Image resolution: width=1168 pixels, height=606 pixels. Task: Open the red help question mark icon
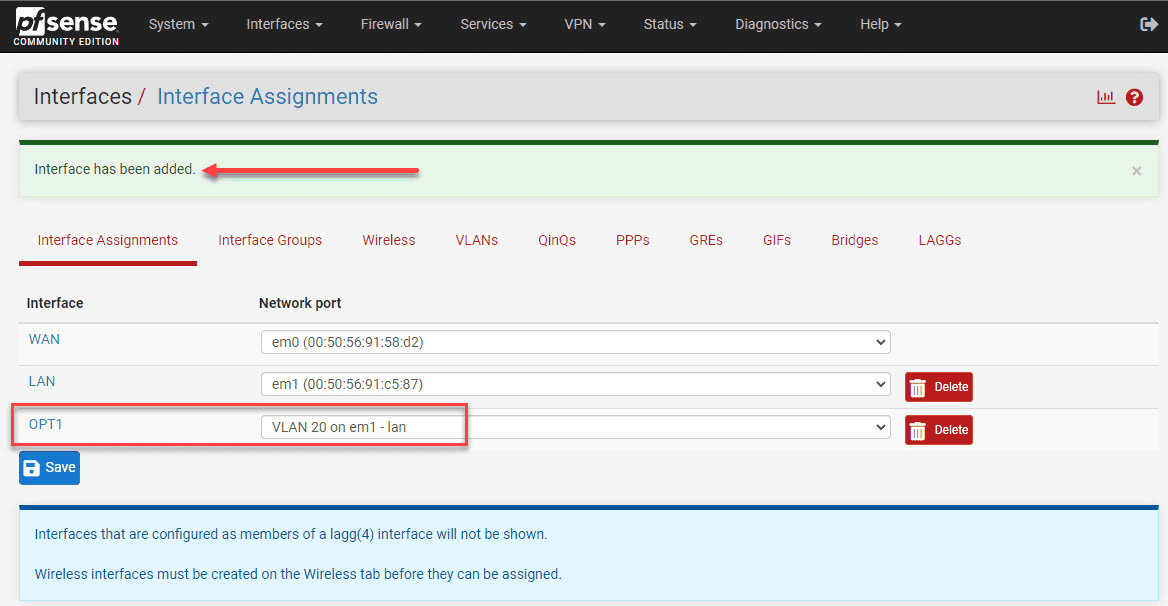click(1134, 97)
